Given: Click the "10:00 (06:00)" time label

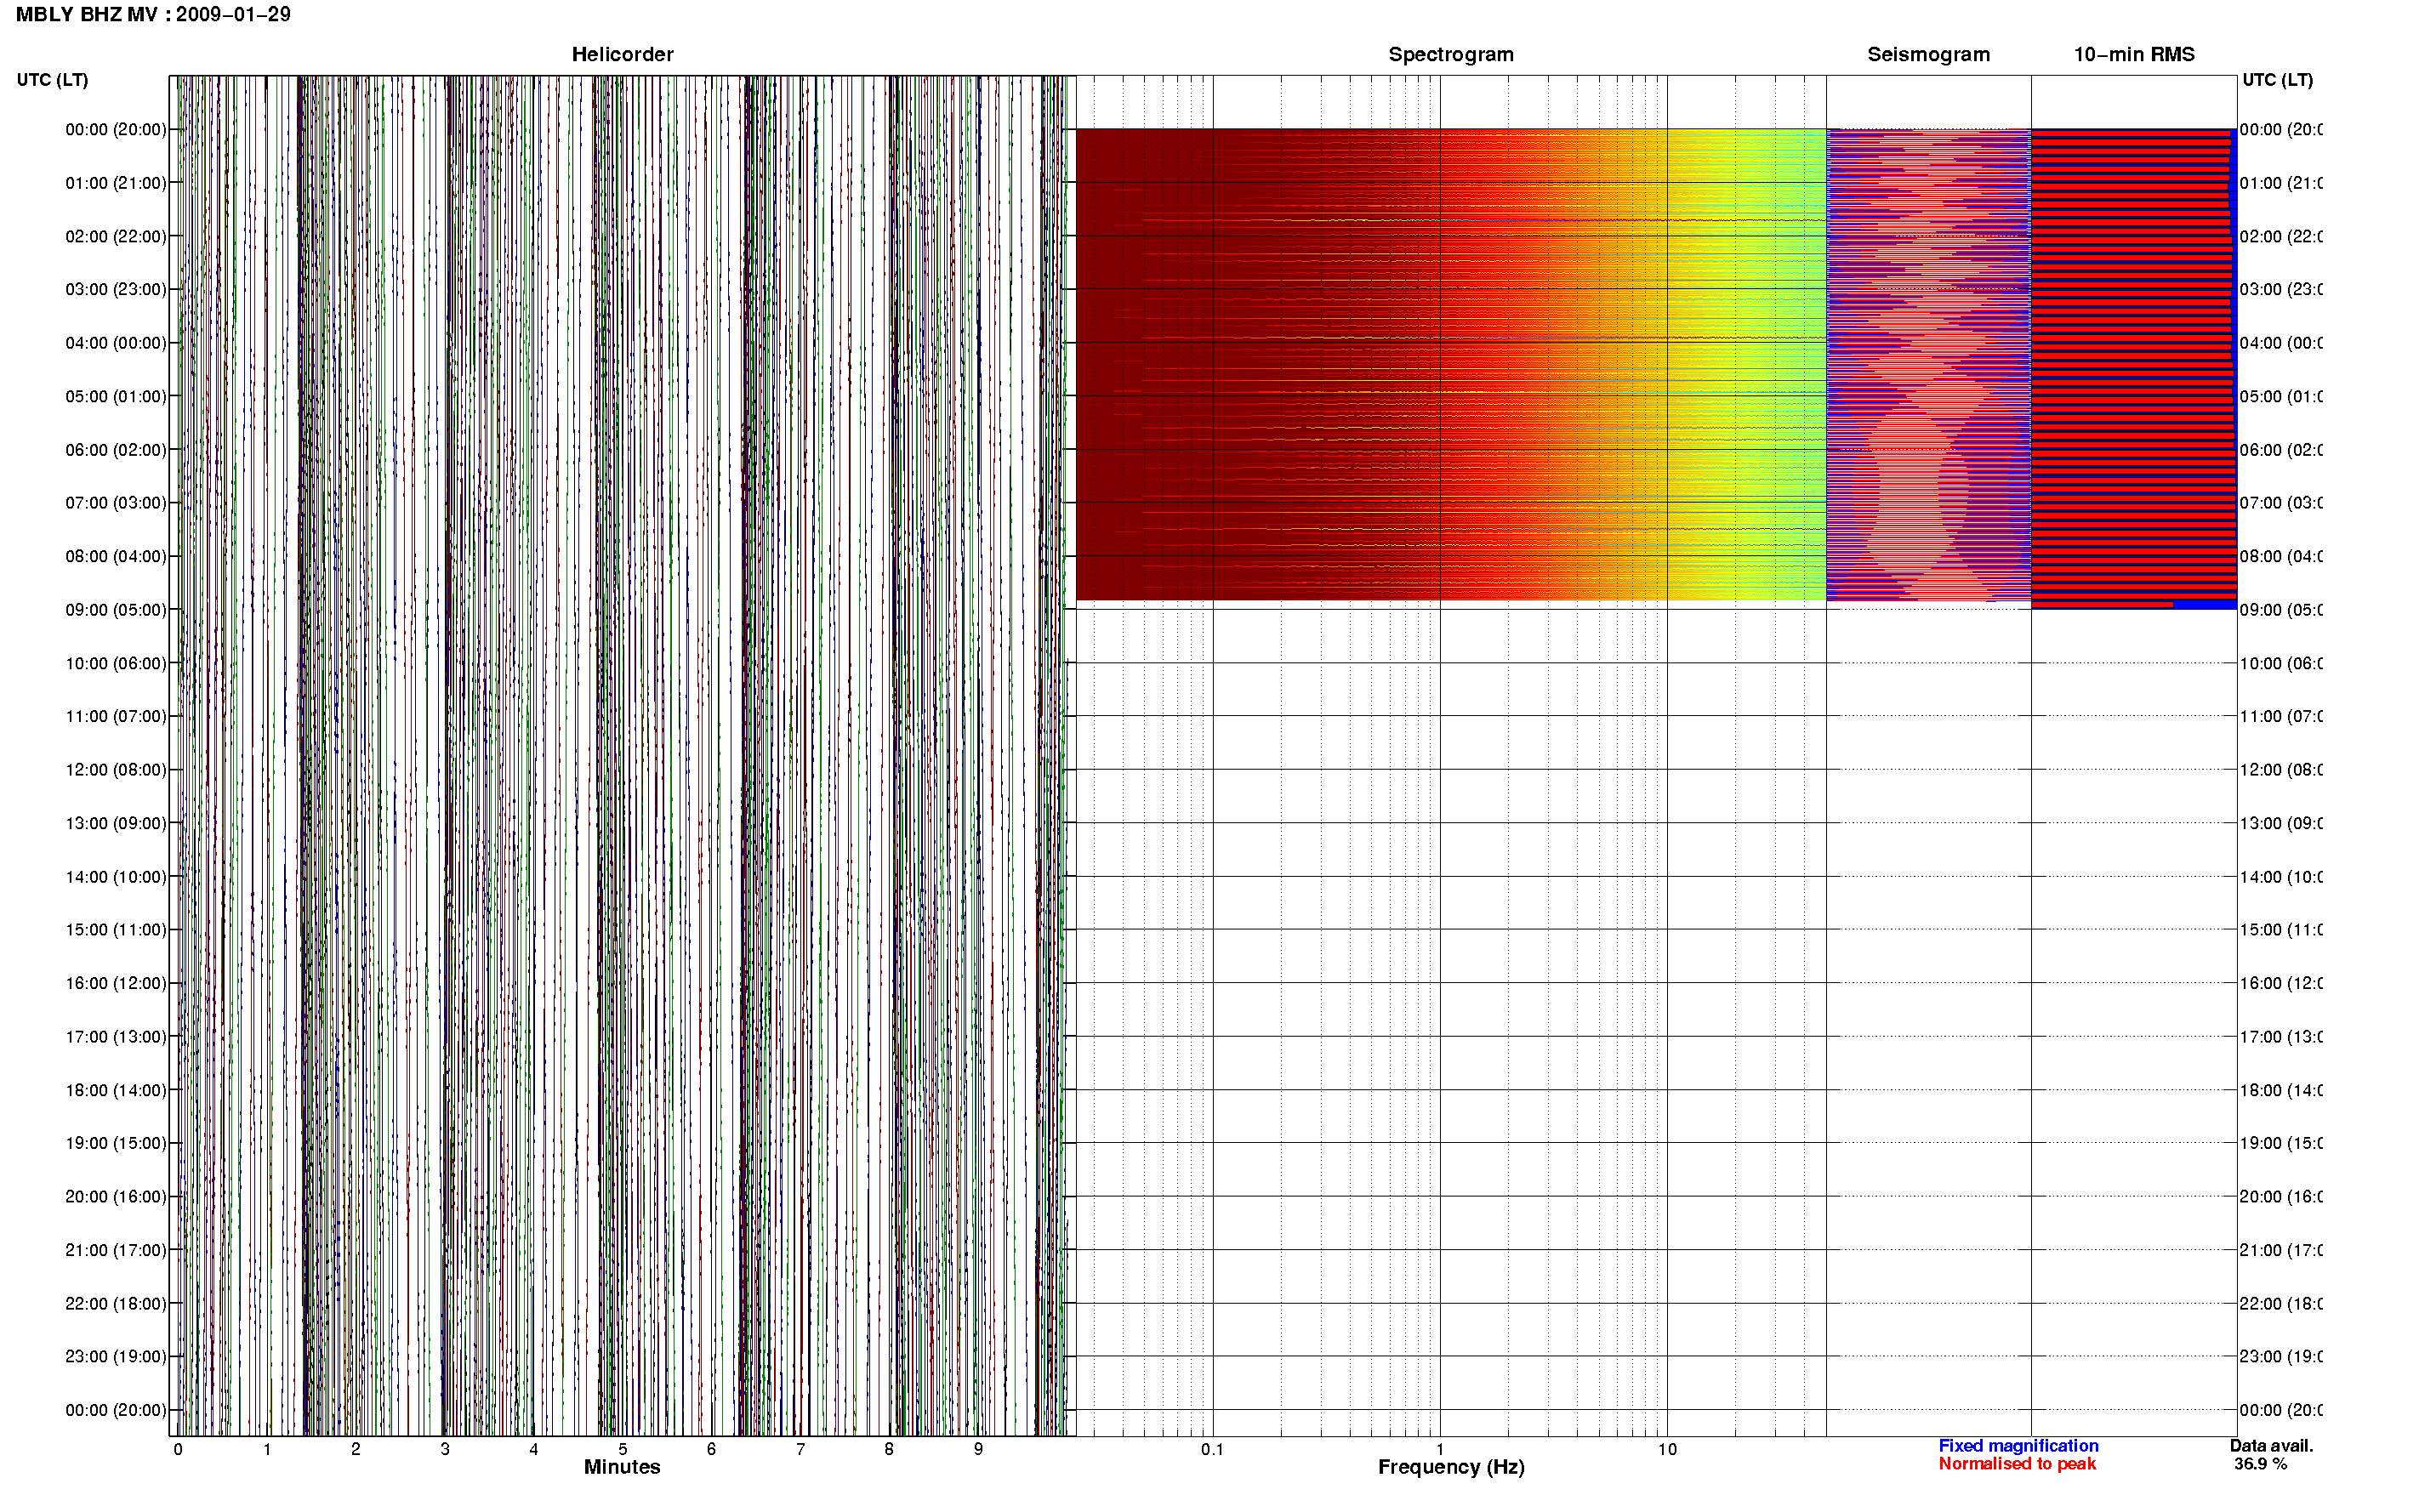Looking at the screenshot, I should 116,663.
